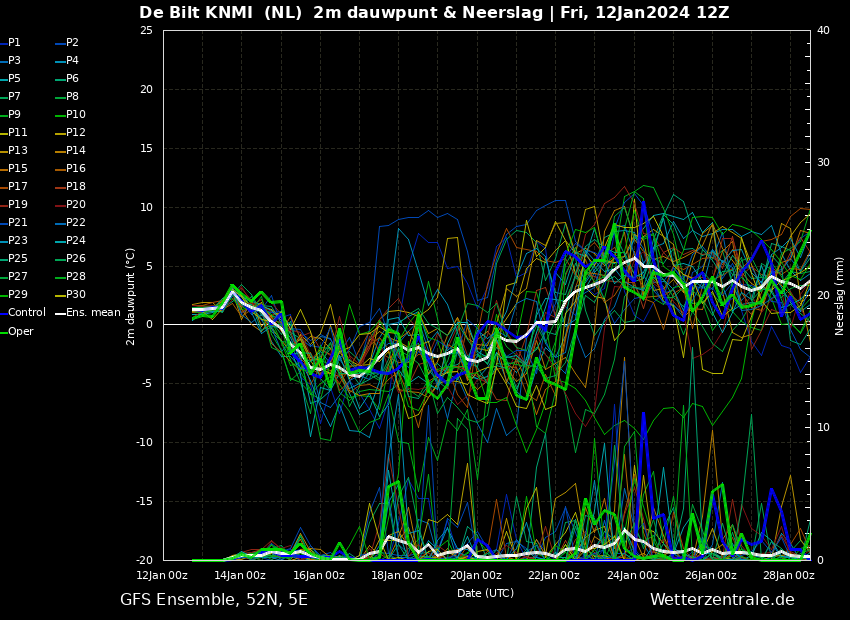This screenshot has height=620, width=850.
Task: Select the -5 dauwpunt axis tick
Action: point(147,384)
